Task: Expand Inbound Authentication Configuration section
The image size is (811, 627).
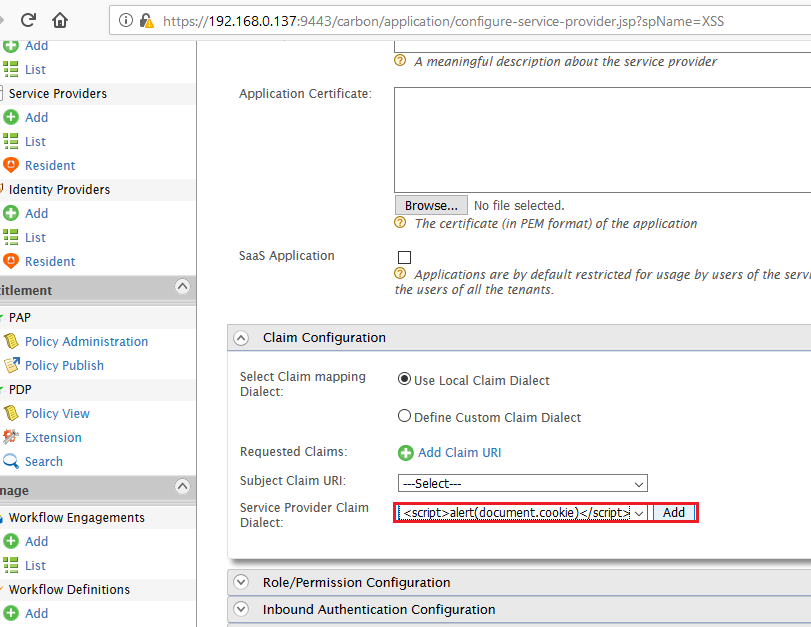Action: click(x=240, y=609)
